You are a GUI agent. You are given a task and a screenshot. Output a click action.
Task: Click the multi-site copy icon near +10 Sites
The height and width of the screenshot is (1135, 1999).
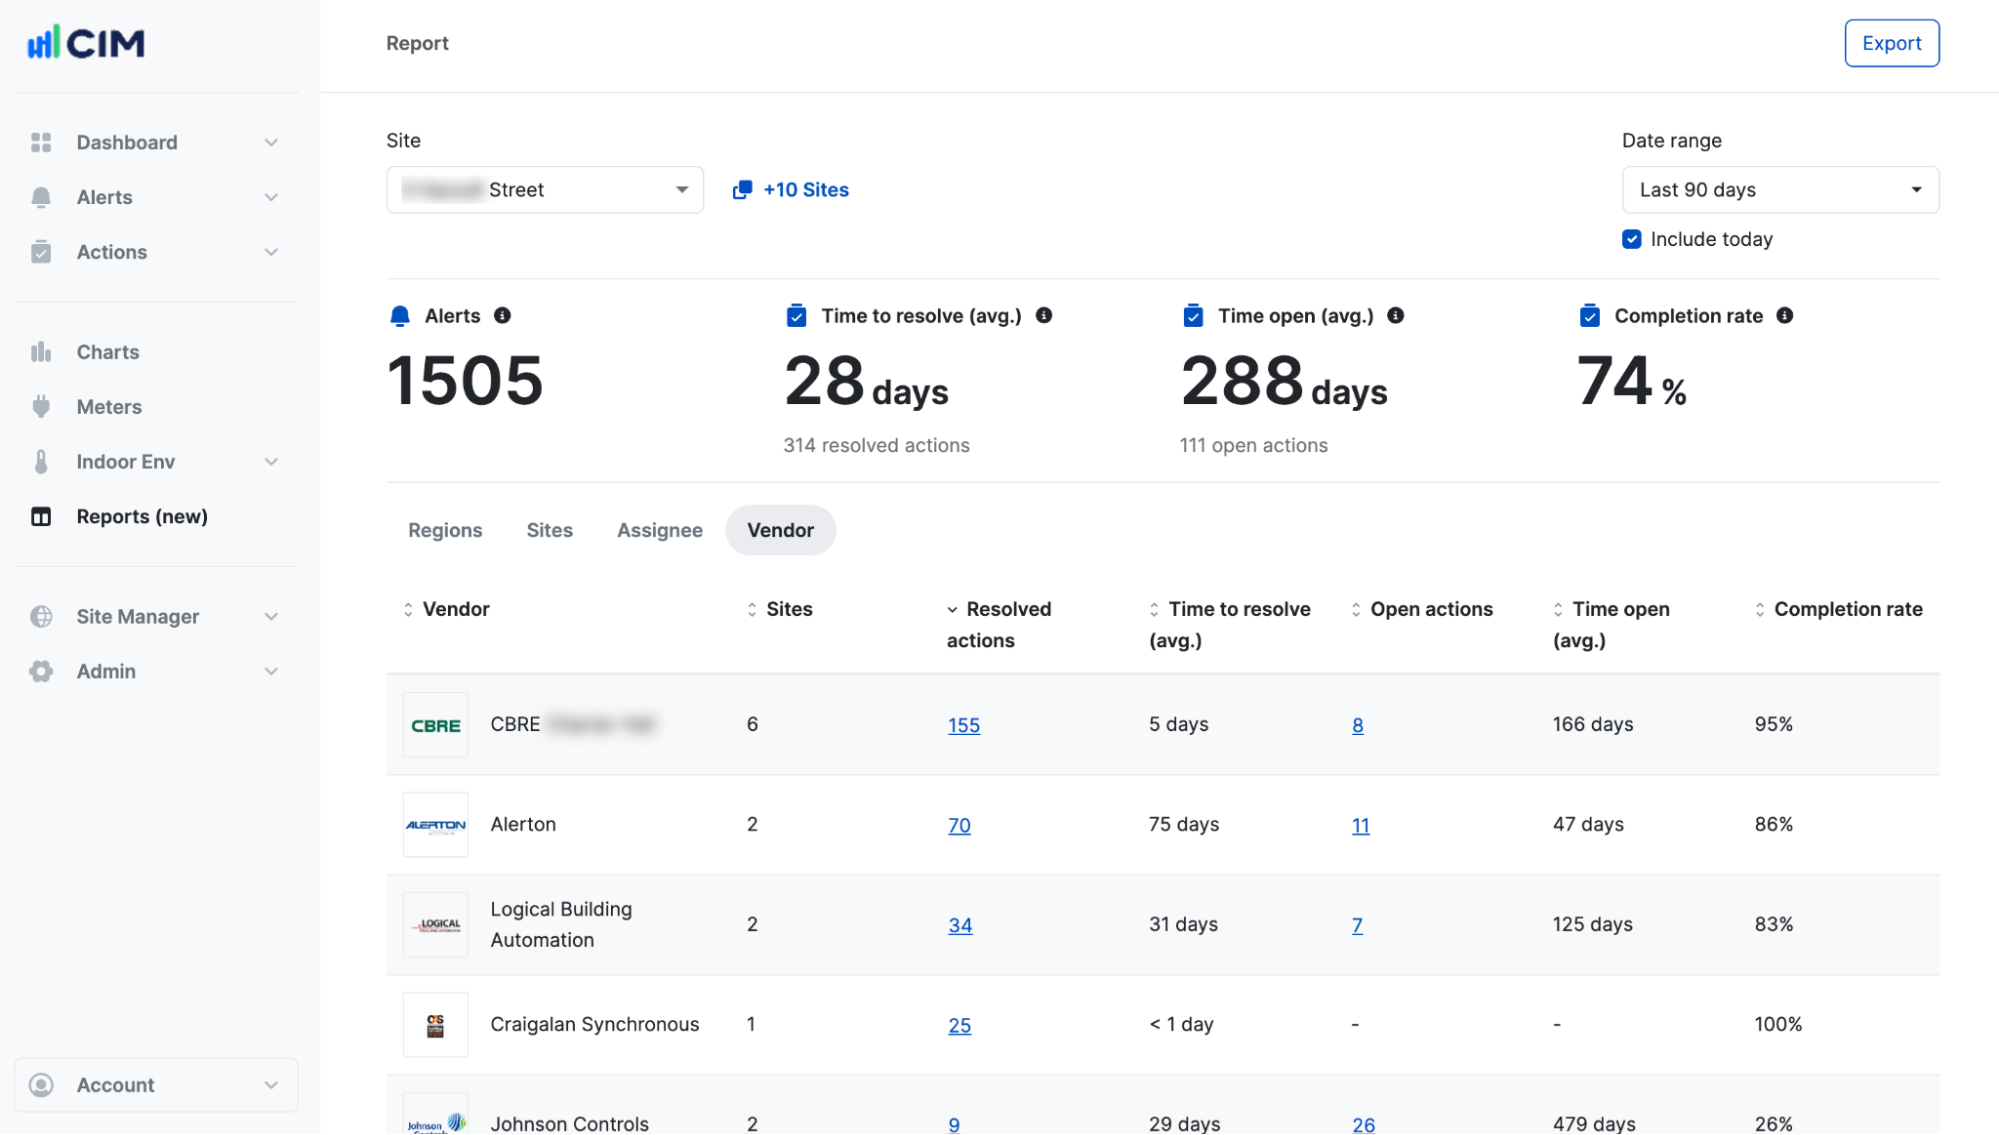(742, 190)
